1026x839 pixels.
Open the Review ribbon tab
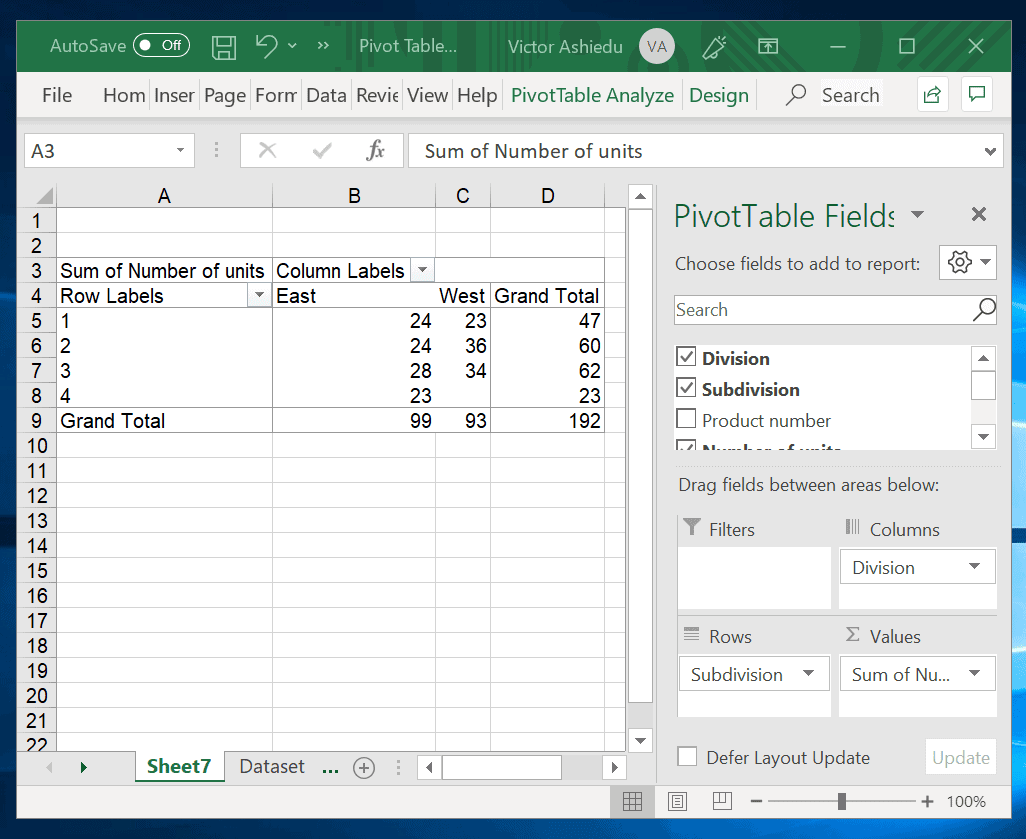(377, 95)
